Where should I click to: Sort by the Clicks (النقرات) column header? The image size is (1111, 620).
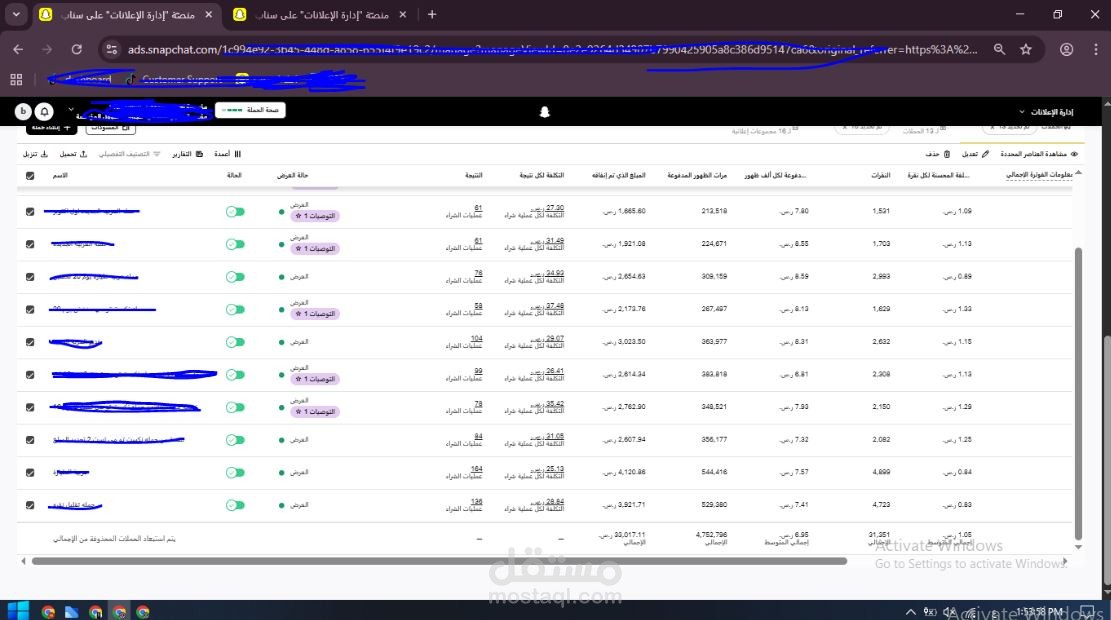point(881,175)
